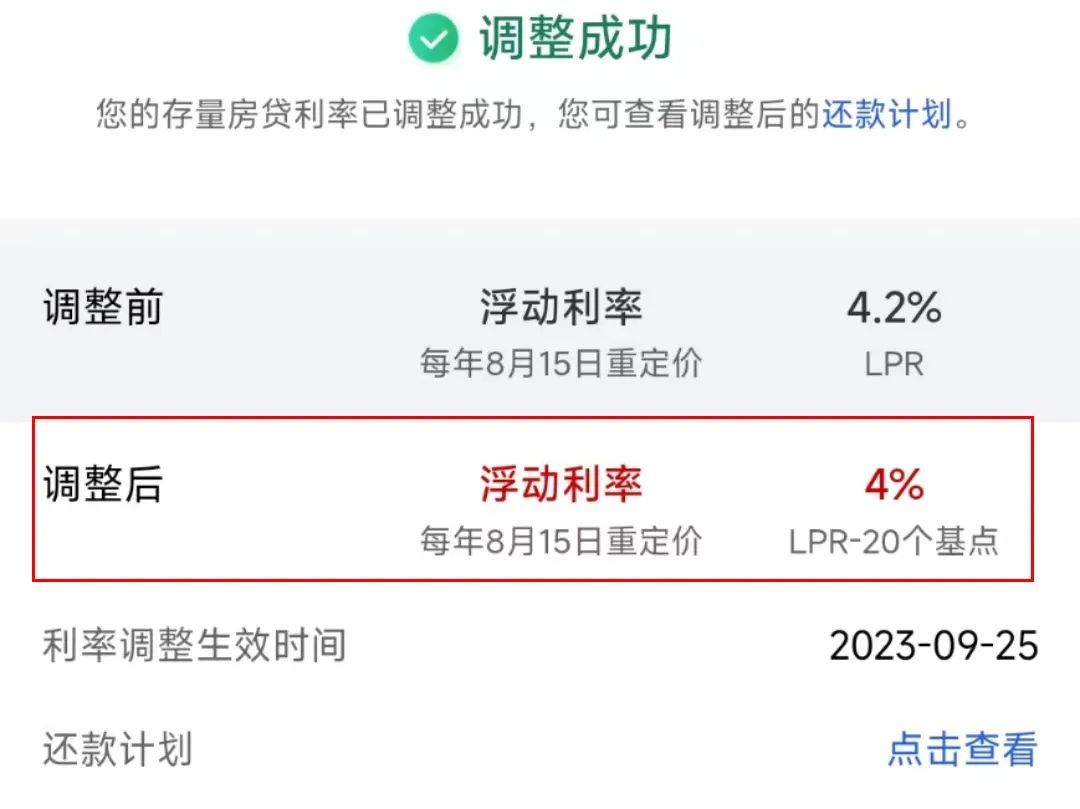Click the 调整前 row label
This screenshot has height=809, width=1080.
pyautogui.click(x=103, y=306)
